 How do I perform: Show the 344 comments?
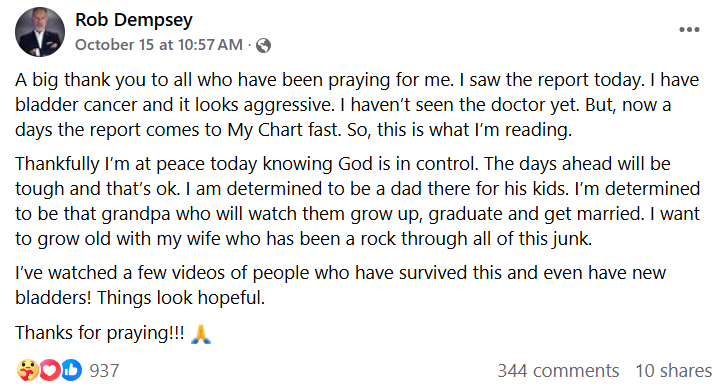click(558, 370)
